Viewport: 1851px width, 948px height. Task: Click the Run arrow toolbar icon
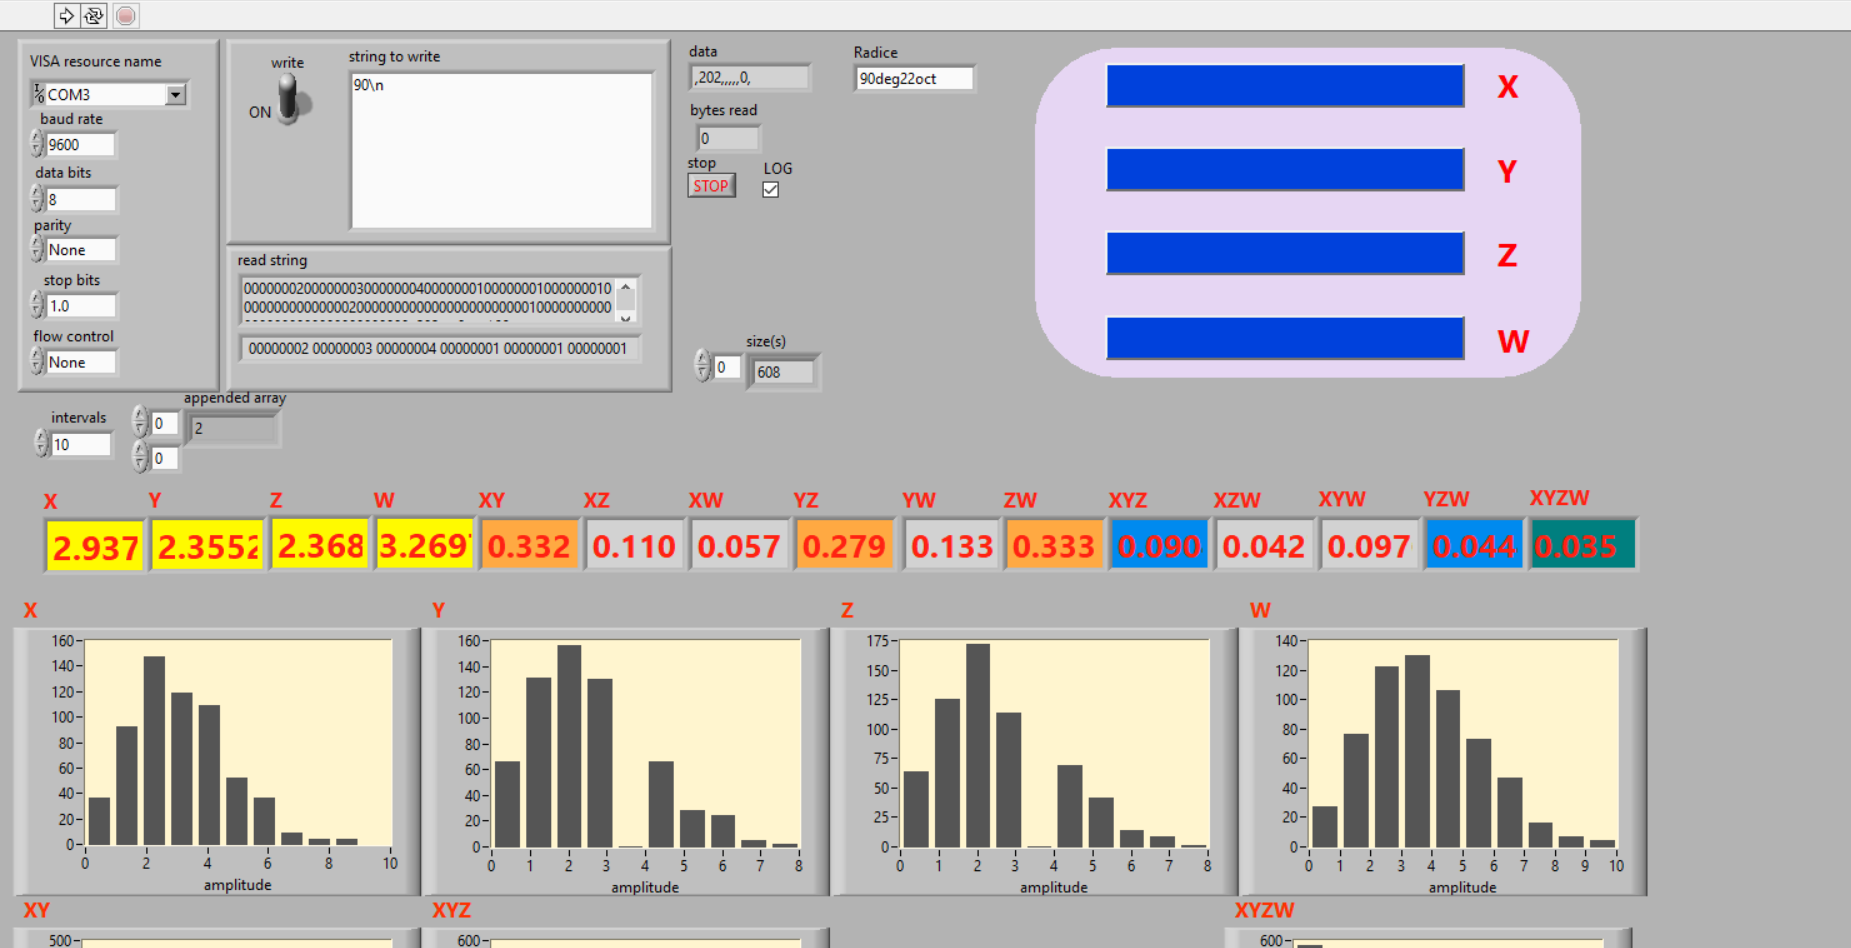66,15
